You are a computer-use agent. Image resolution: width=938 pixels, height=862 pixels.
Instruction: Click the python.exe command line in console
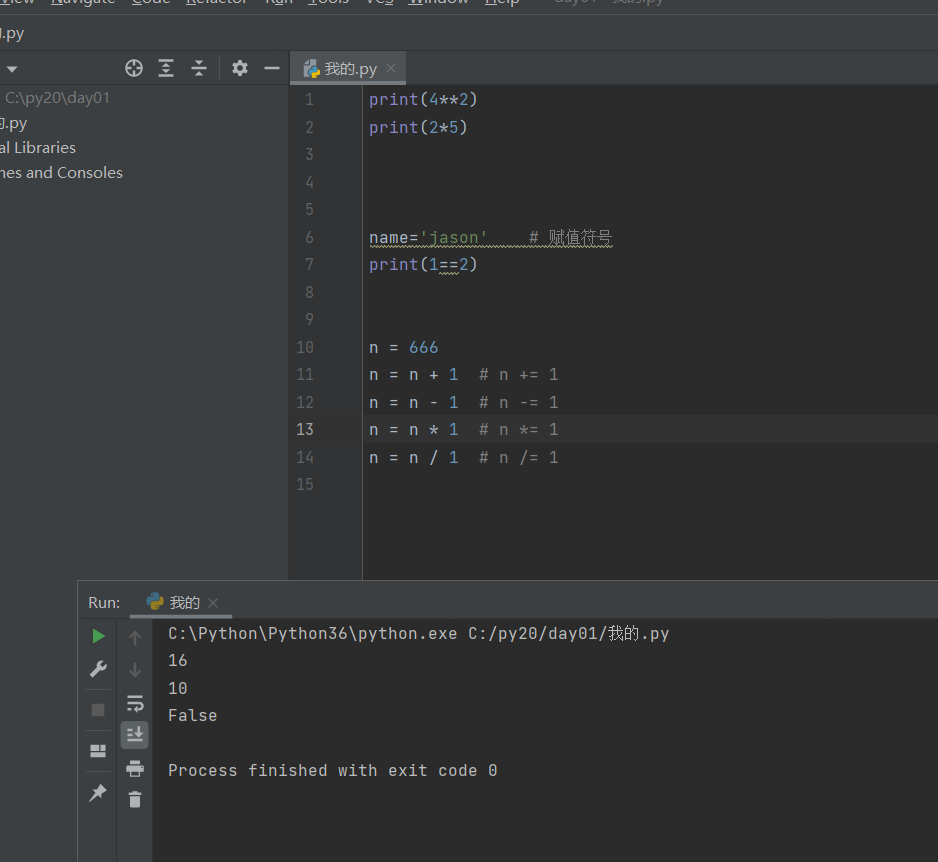click(x=419, y=633)
